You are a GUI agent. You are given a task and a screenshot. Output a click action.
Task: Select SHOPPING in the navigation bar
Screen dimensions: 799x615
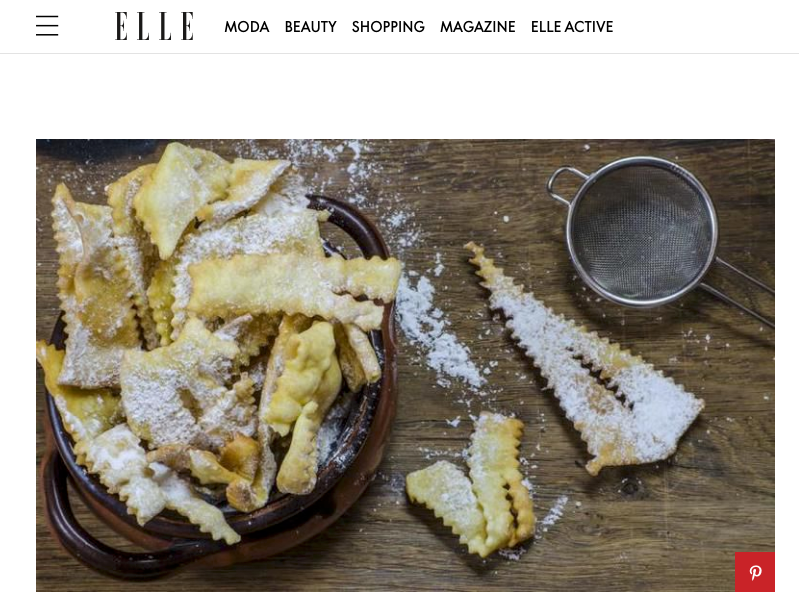click(388, 26)
